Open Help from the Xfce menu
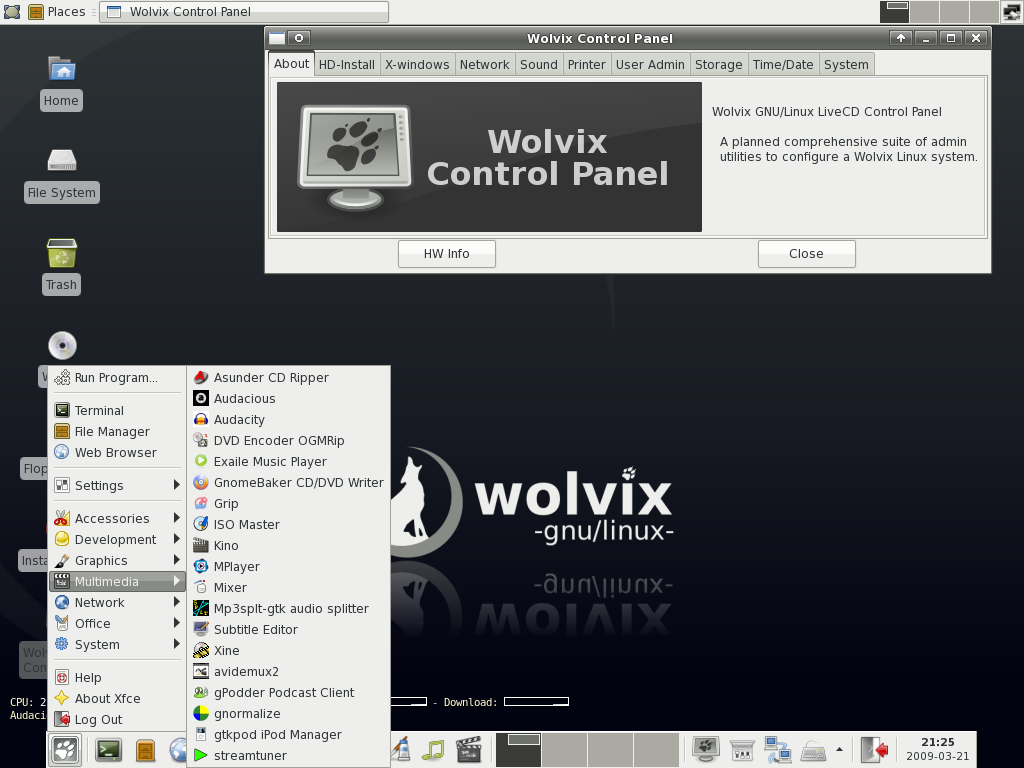This screenshot has width=1024, height=768. [x=118, y=677]
